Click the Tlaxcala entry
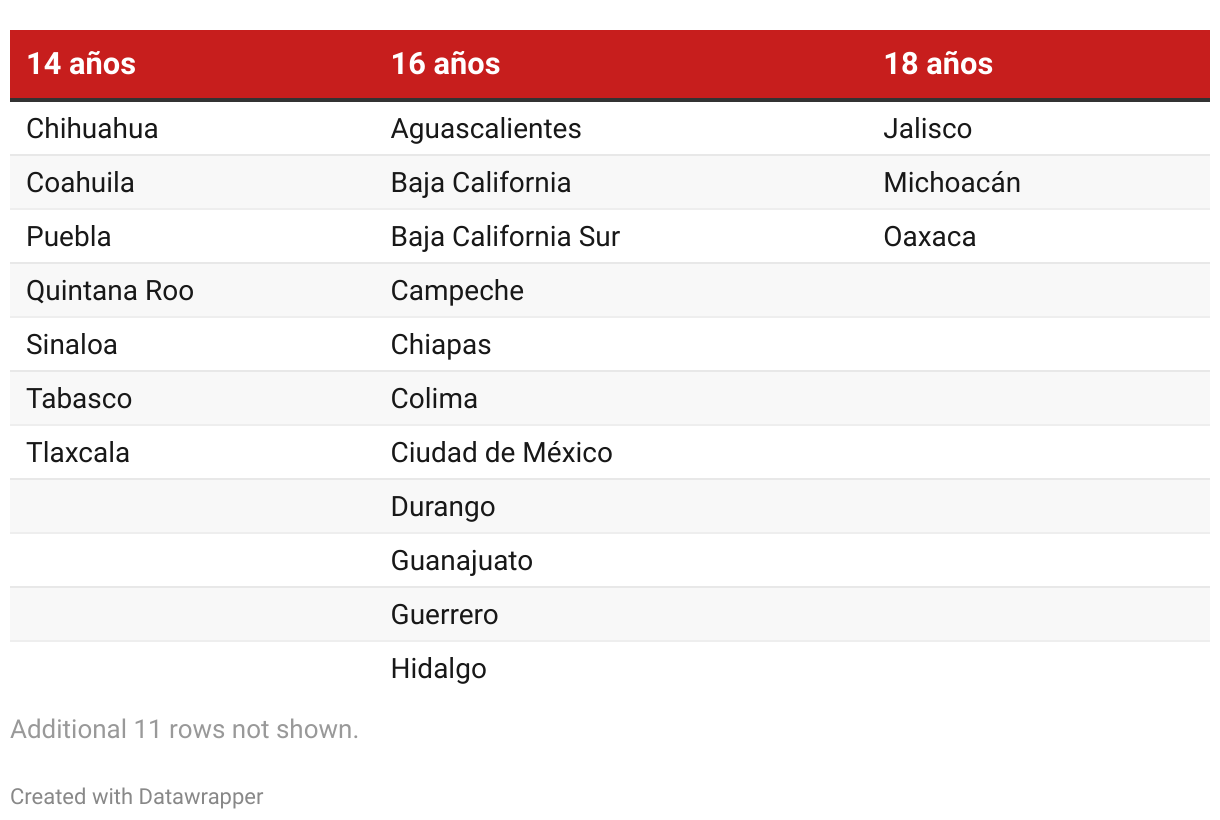1220x820 pixels. point(78,453)
